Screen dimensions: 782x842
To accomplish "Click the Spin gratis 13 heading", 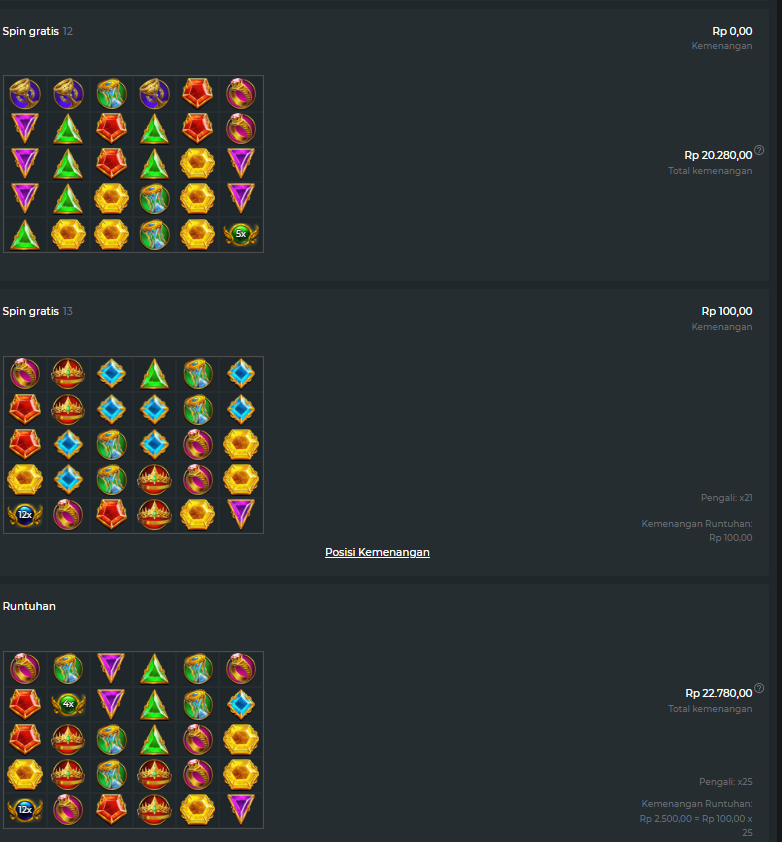I will pos(38,311).
